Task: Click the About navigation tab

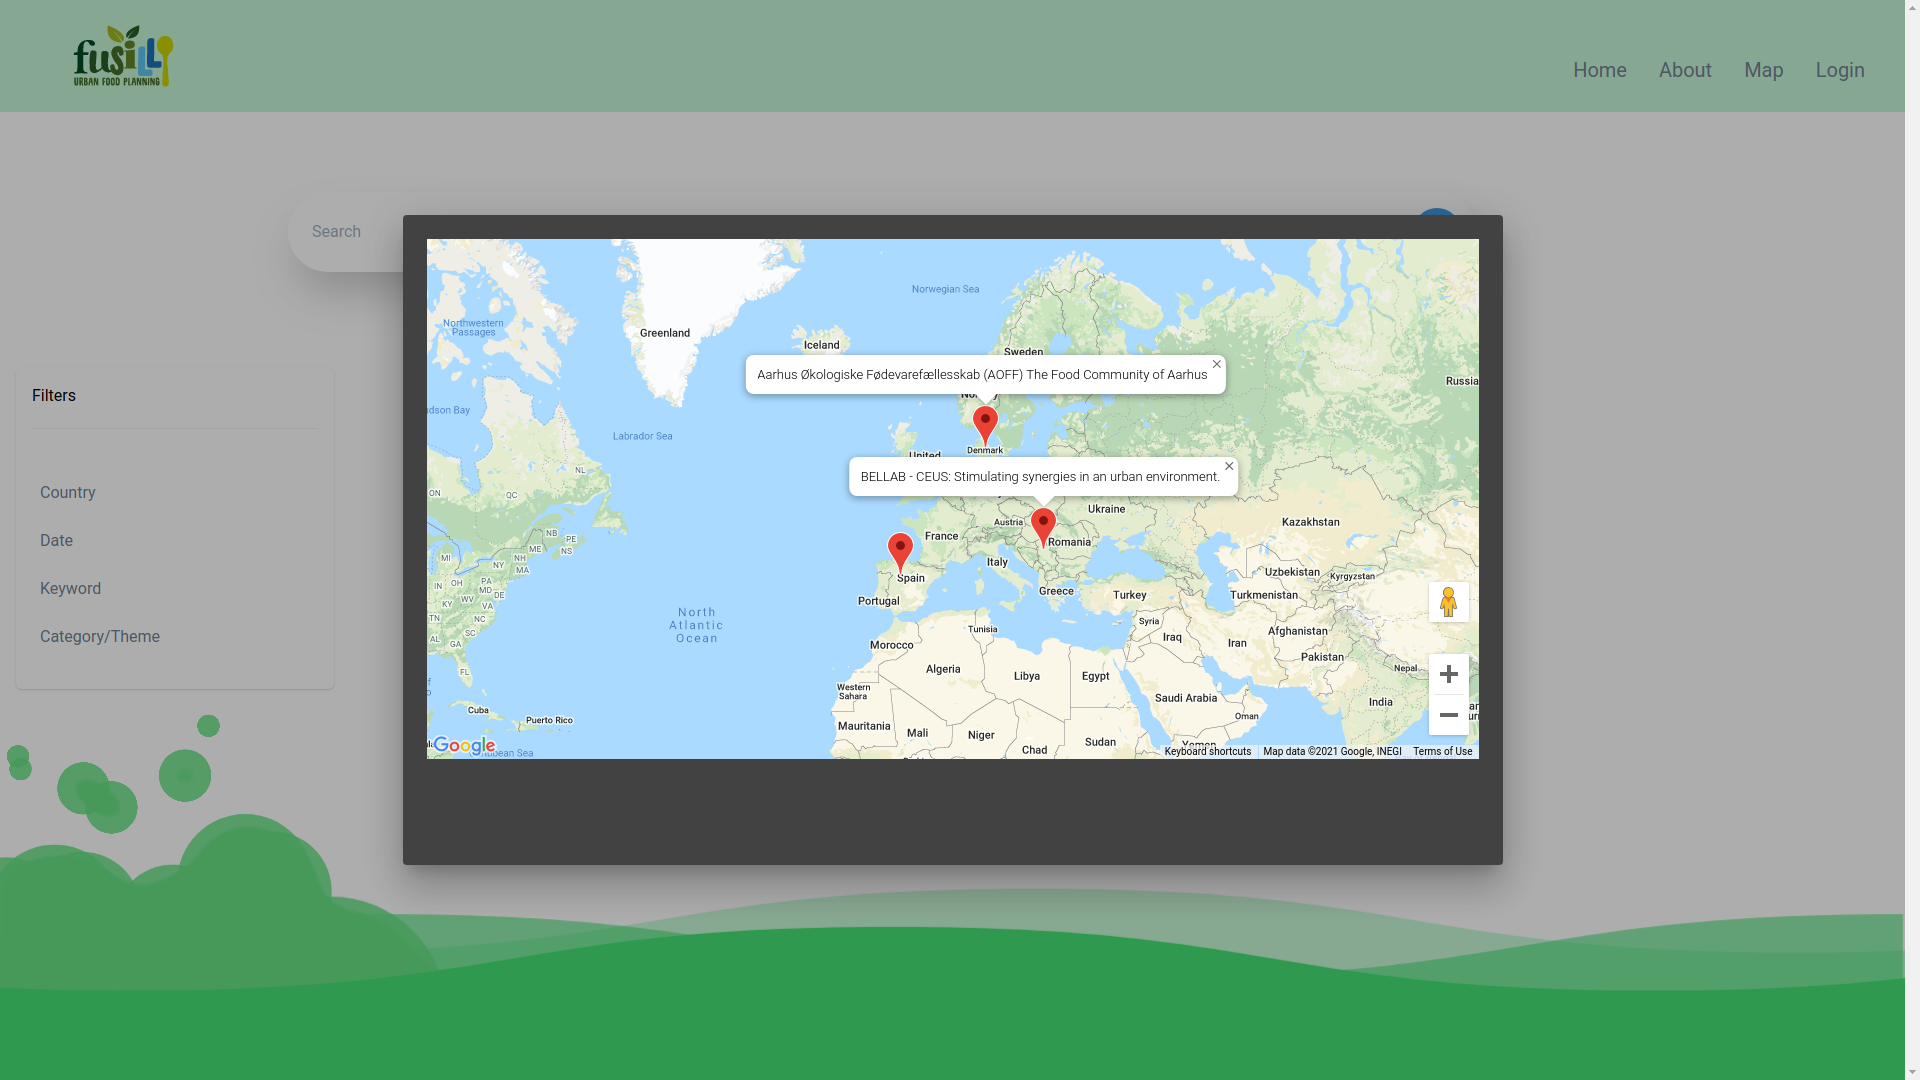Action: 1685,69
